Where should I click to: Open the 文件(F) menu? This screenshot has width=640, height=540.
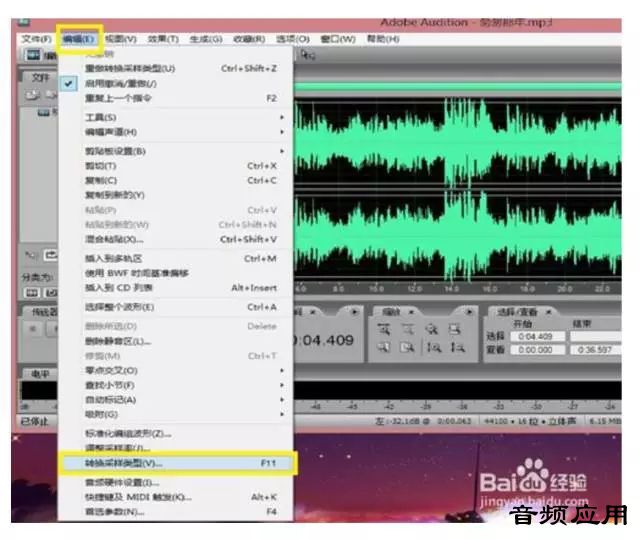coord(36,39)
